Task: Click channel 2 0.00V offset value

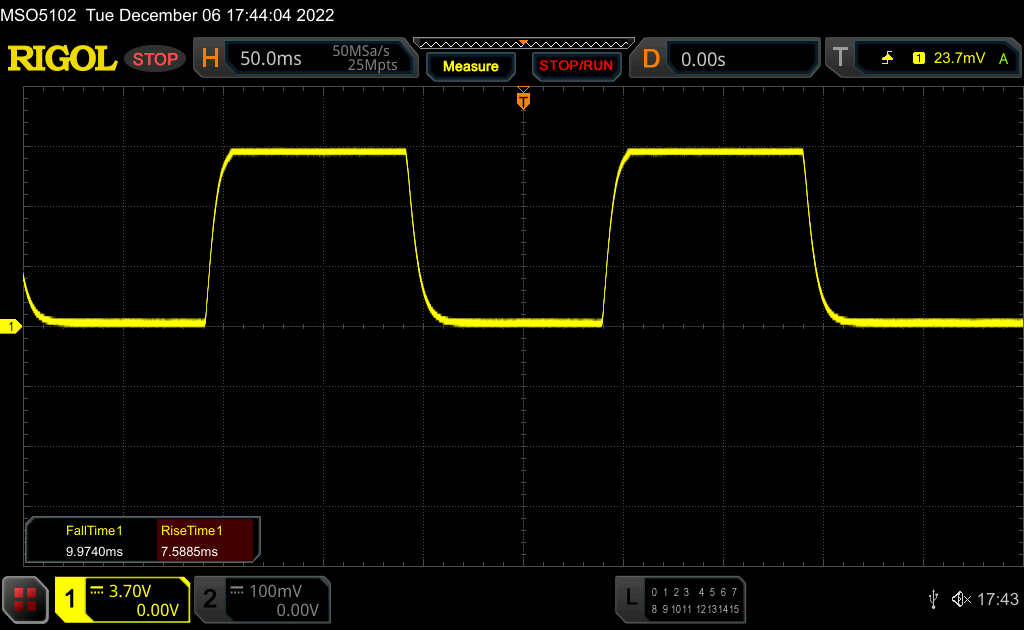Action: tap(297, 610)
